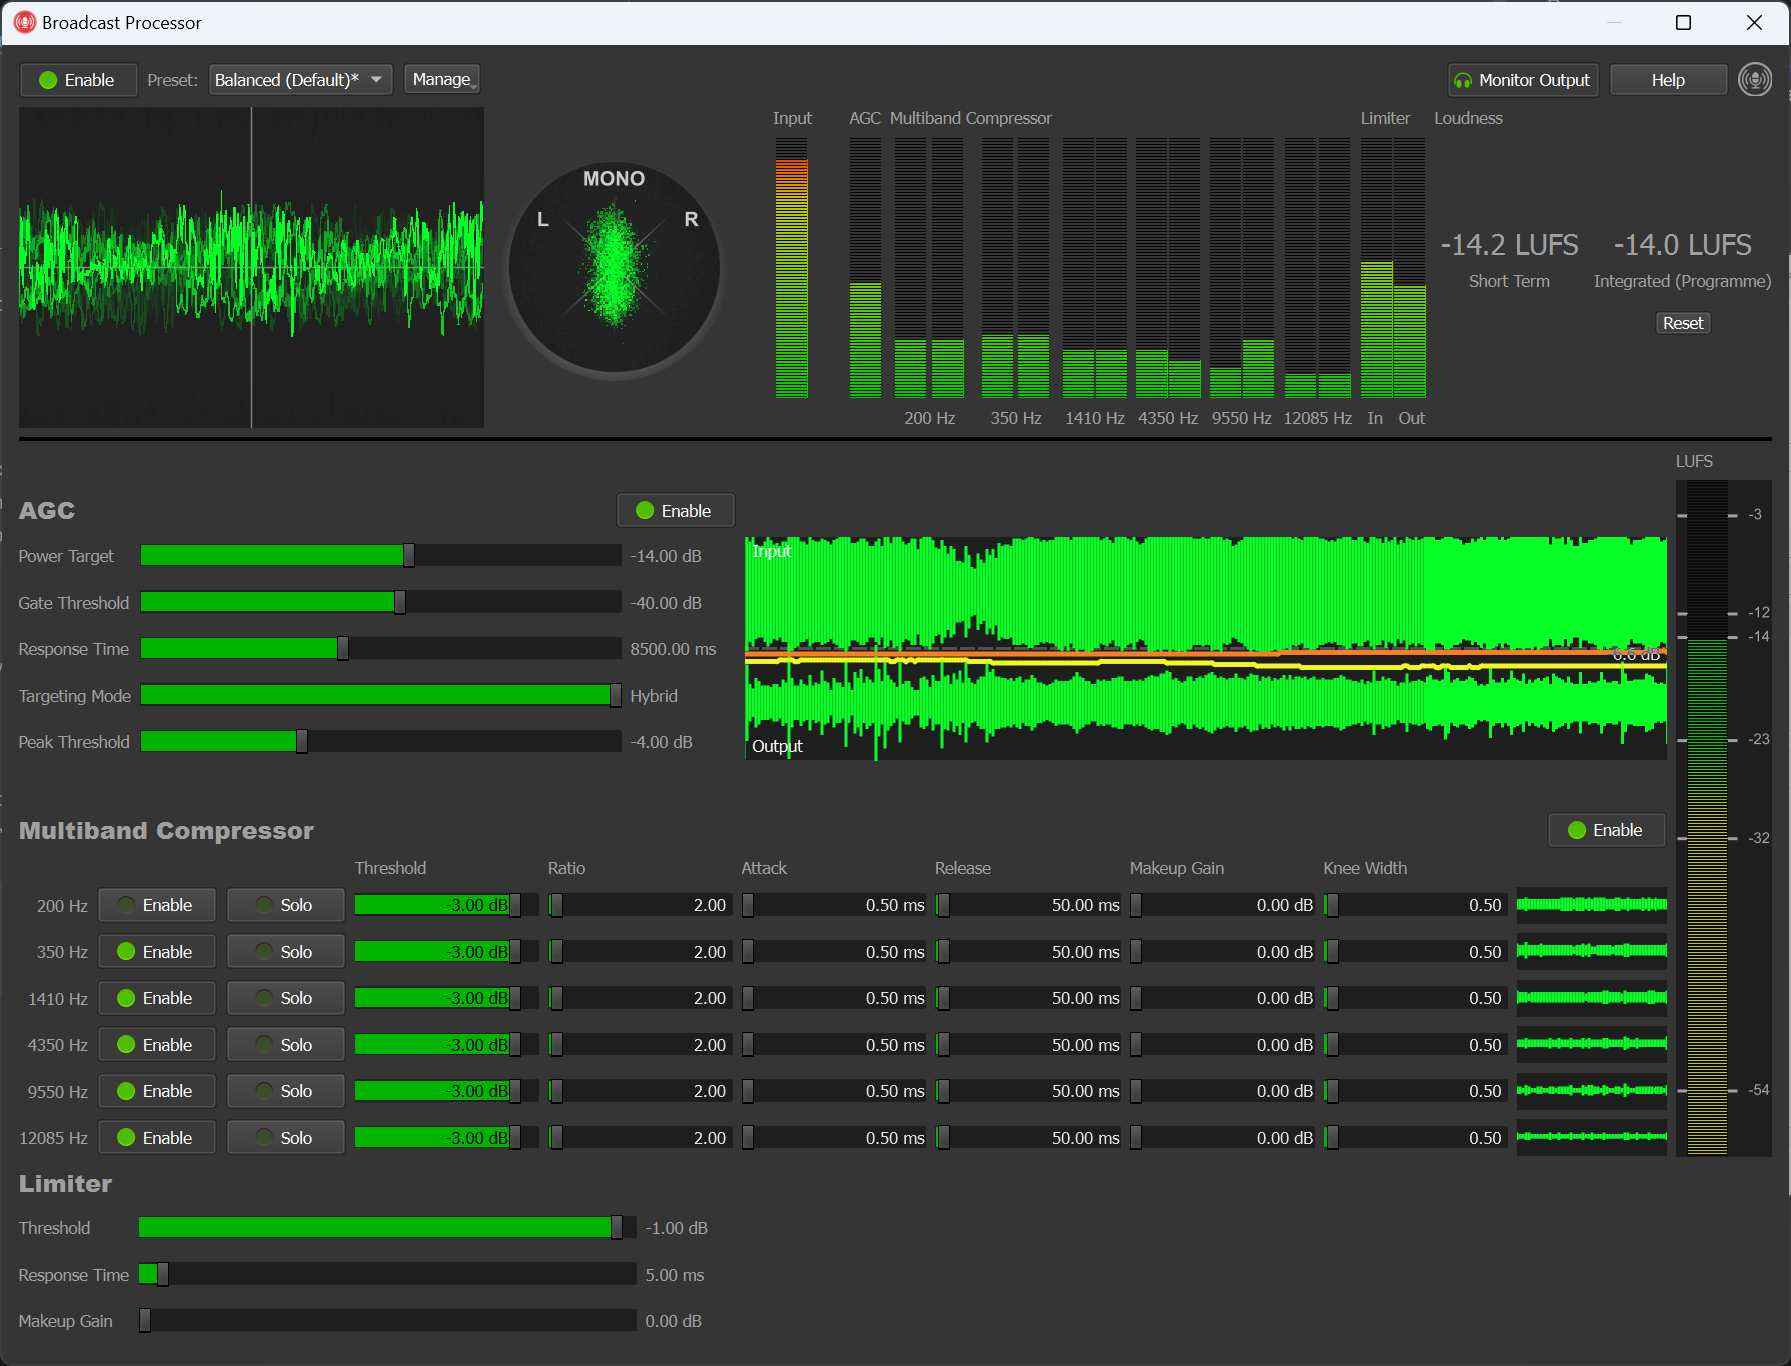Disable the 350 Hz band
Viewport: 1791px width, 1366px height.
(156, 952)
